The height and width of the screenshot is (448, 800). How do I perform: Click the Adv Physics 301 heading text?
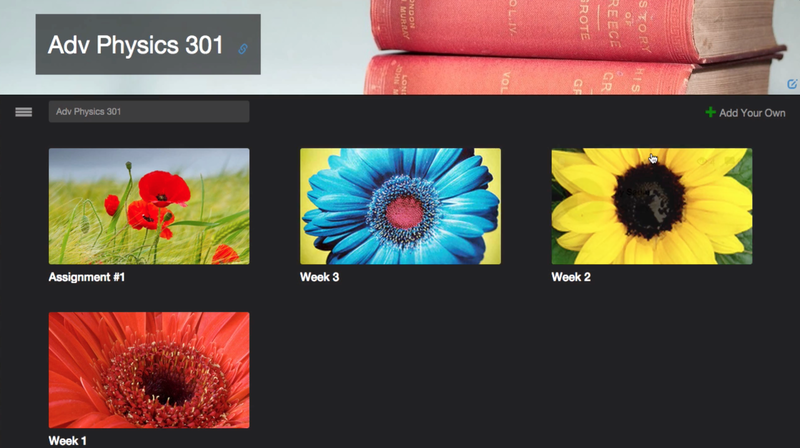pyautogui.click(x=136, y=45)
